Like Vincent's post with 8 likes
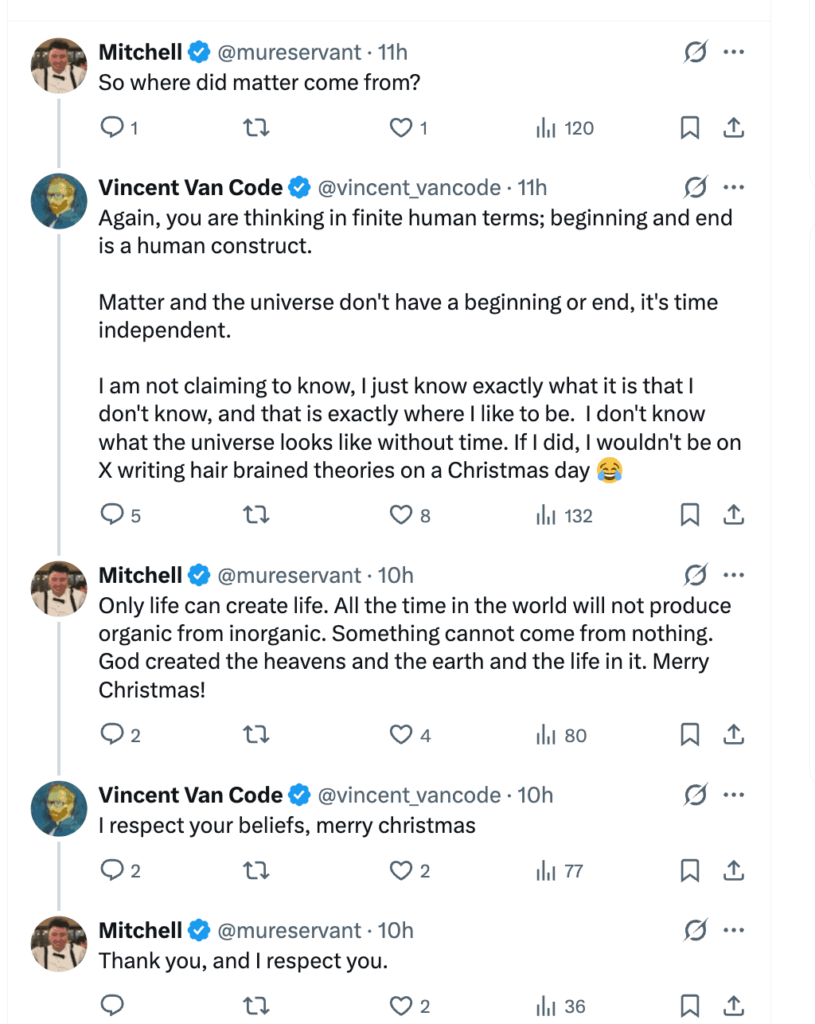This screenshot has width=815, height=1024. tap(401, 516)
